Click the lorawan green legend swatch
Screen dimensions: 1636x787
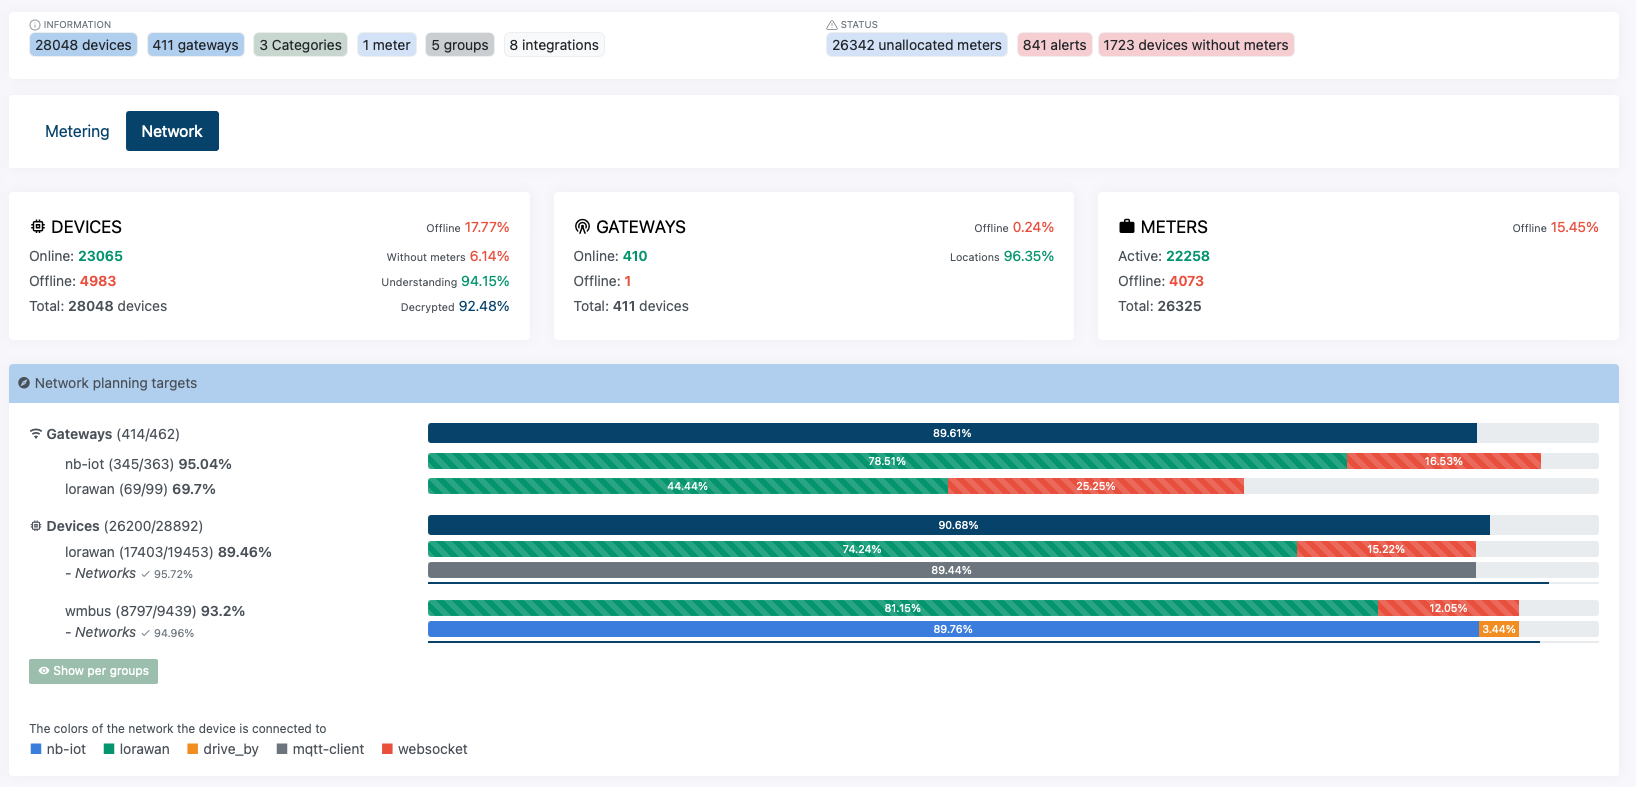(109, 749)
